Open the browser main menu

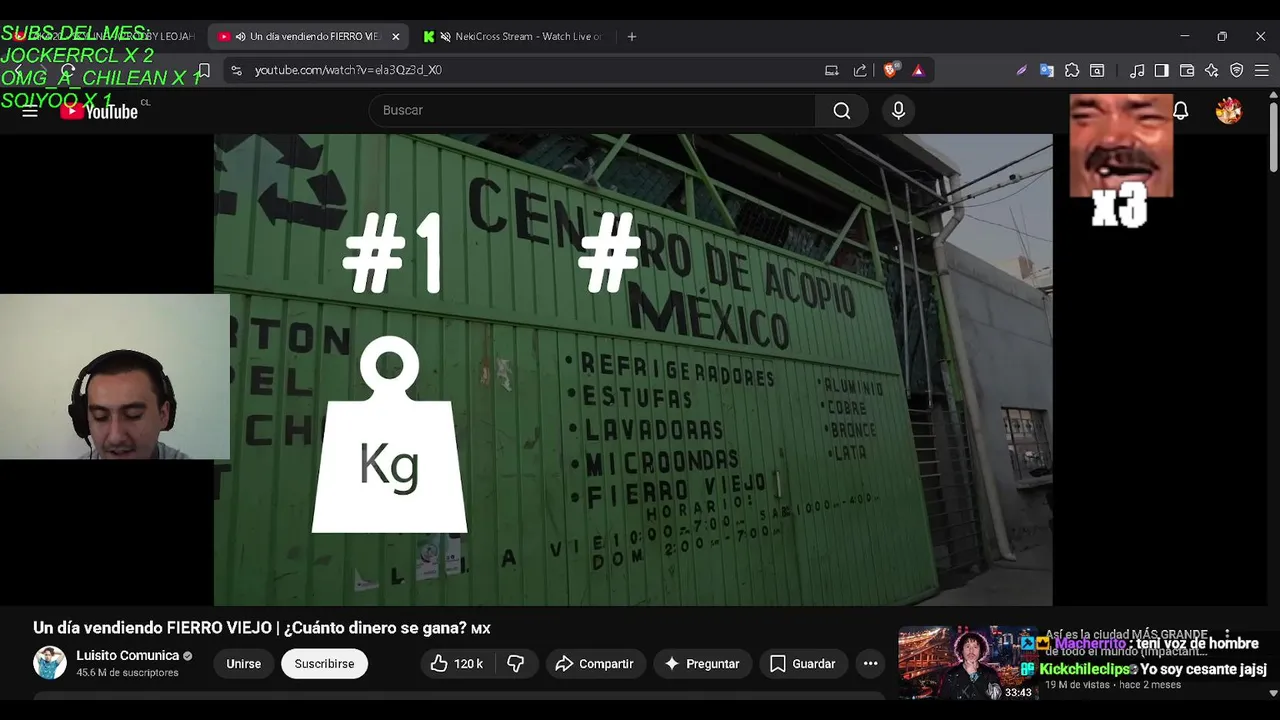1262,70
